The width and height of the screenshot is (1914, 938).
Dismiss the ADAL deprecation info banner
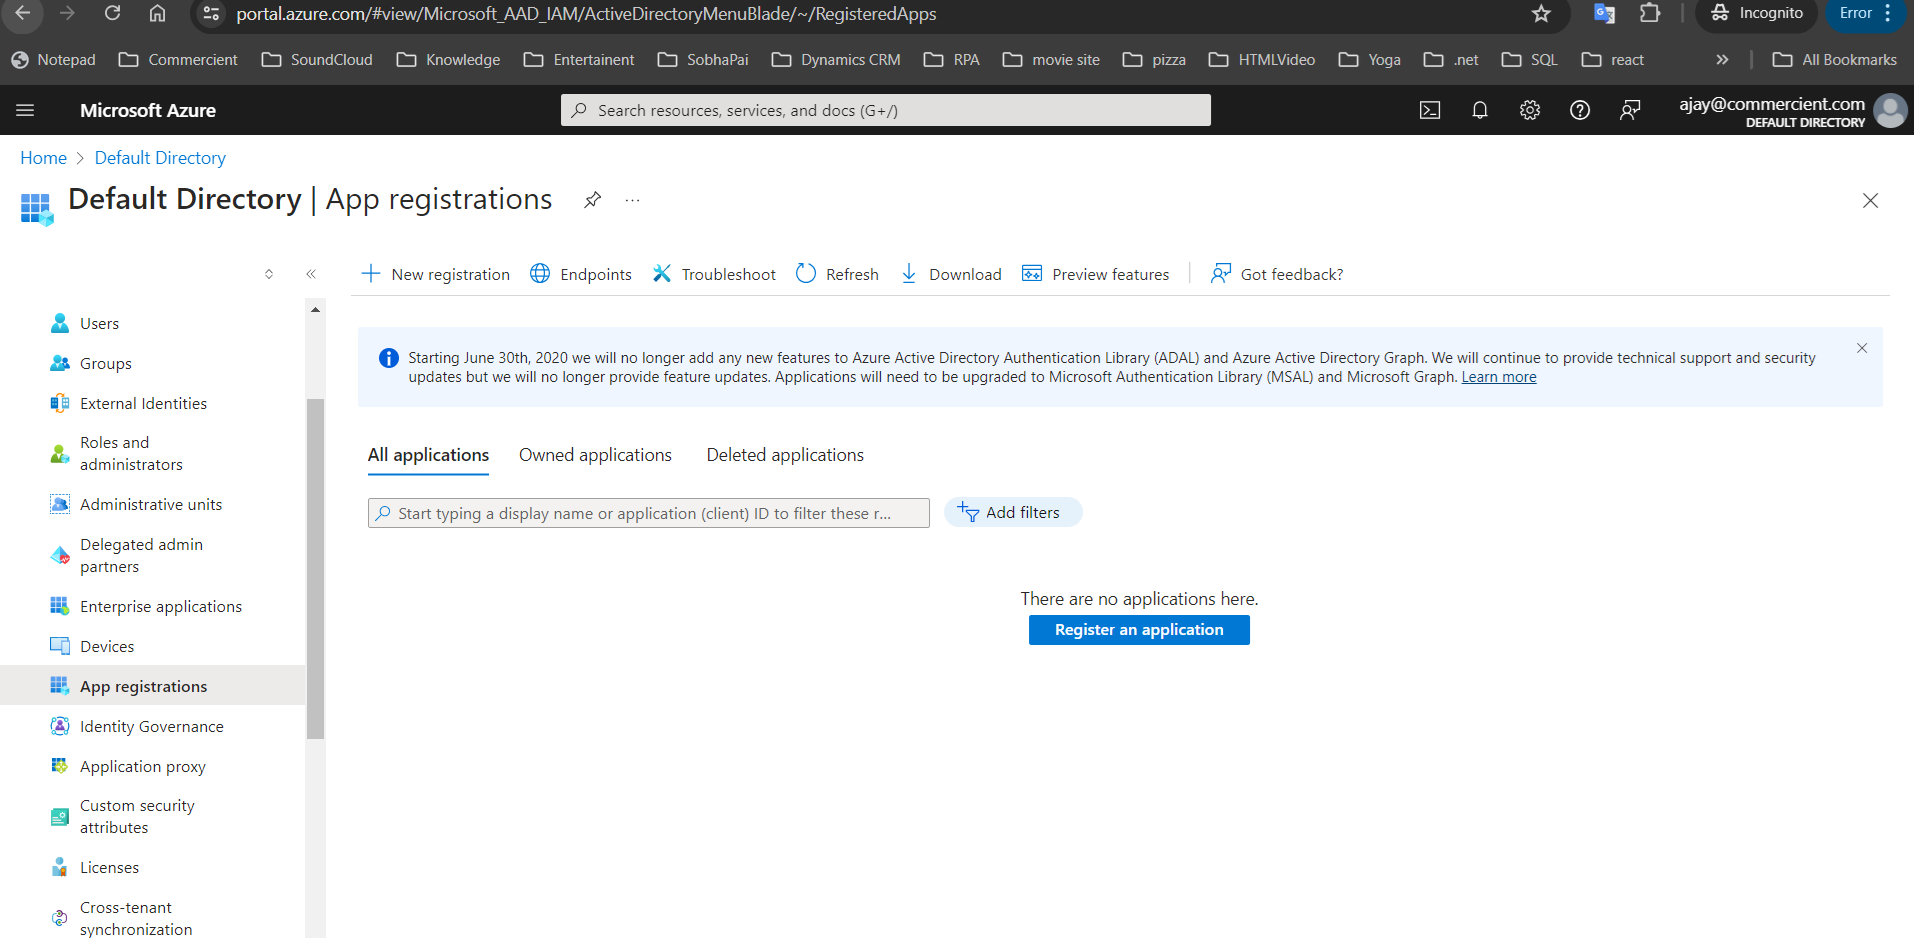[1862, 348]
